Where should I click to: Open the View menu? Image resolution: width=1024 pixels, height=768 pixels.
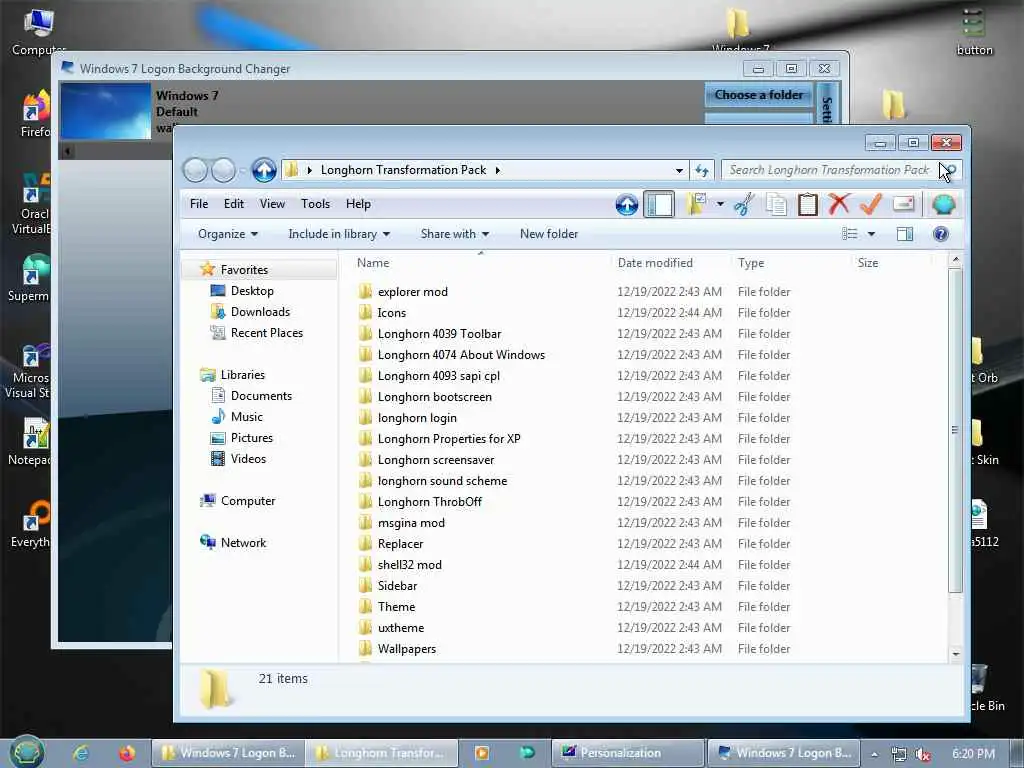pyautogui.click(x=272, y=204)
